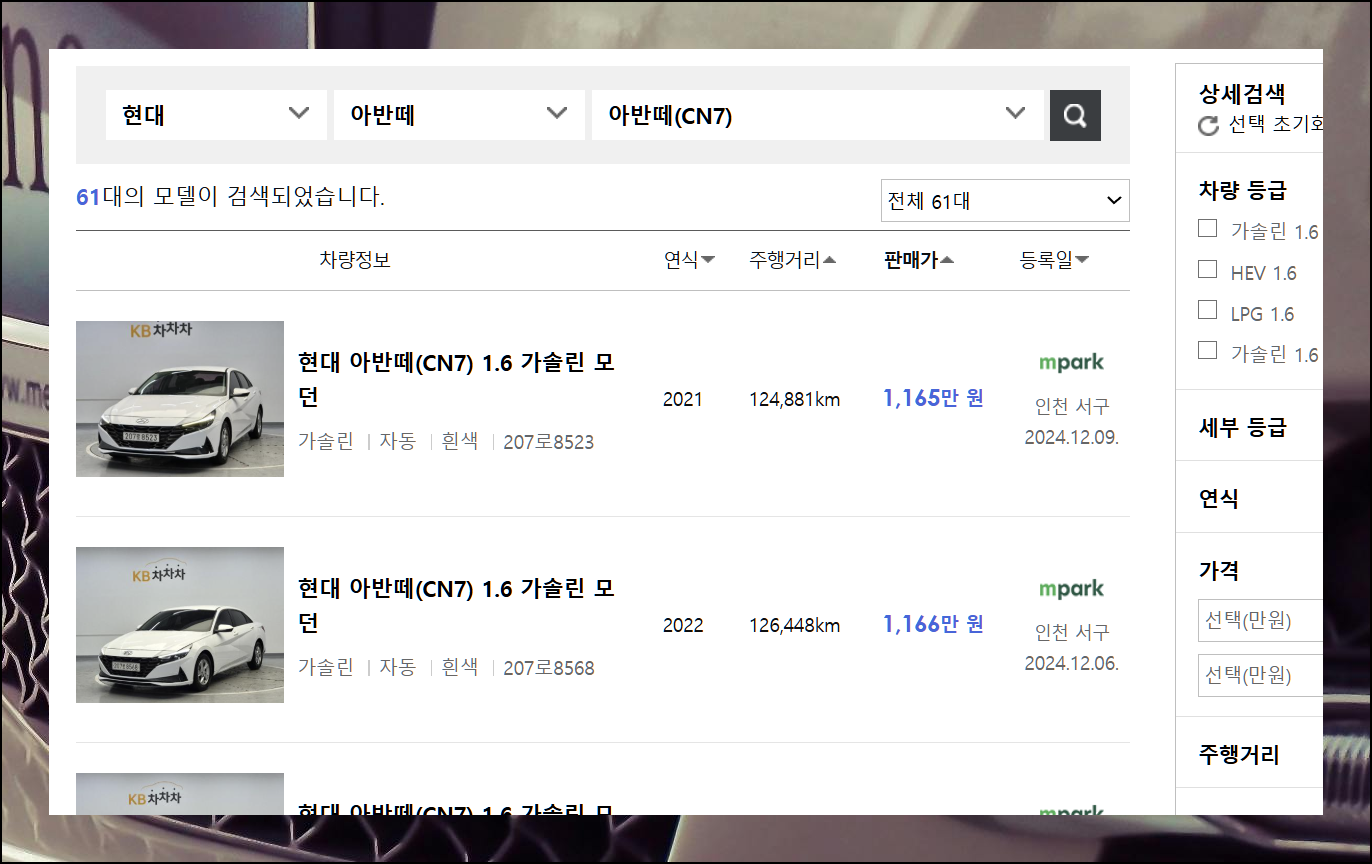Viewport: 1372px width, 864px height.
Task: Click the 2024.12.06. registration date
Action: [1071, 664]
